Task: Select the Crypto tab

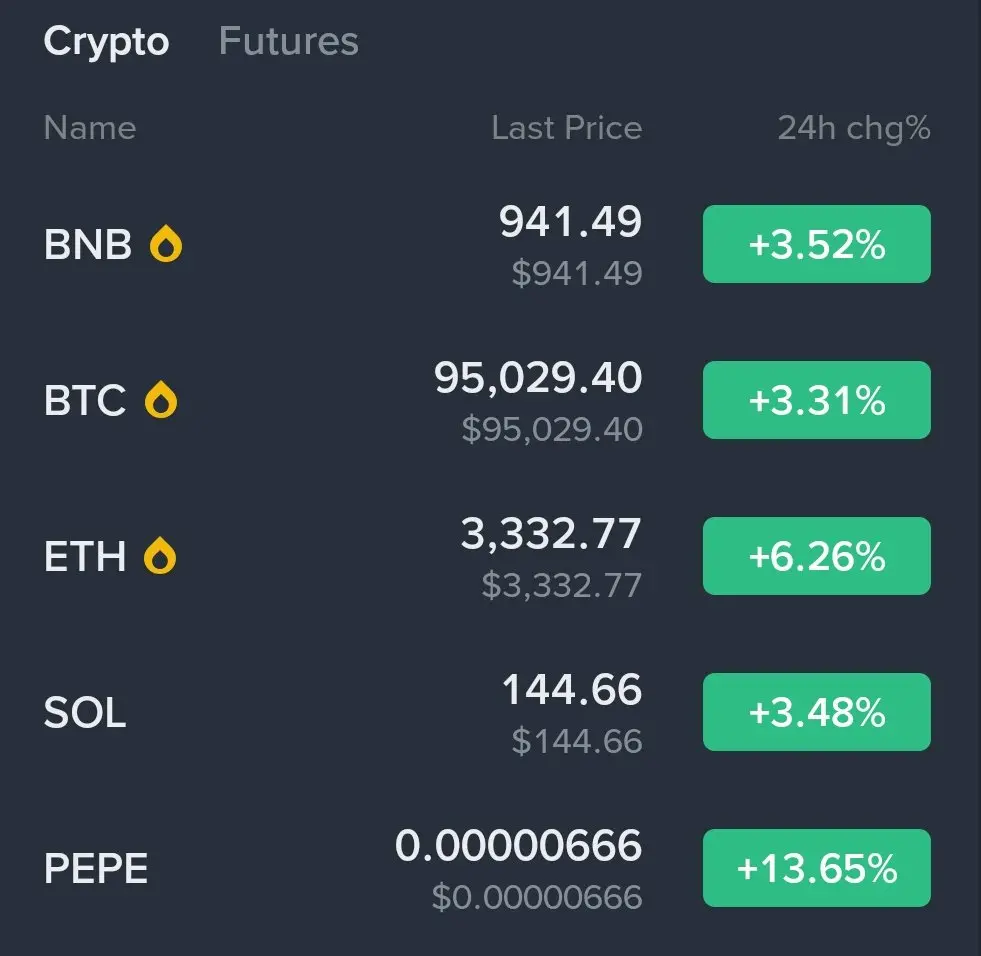Action: point(106,41)
